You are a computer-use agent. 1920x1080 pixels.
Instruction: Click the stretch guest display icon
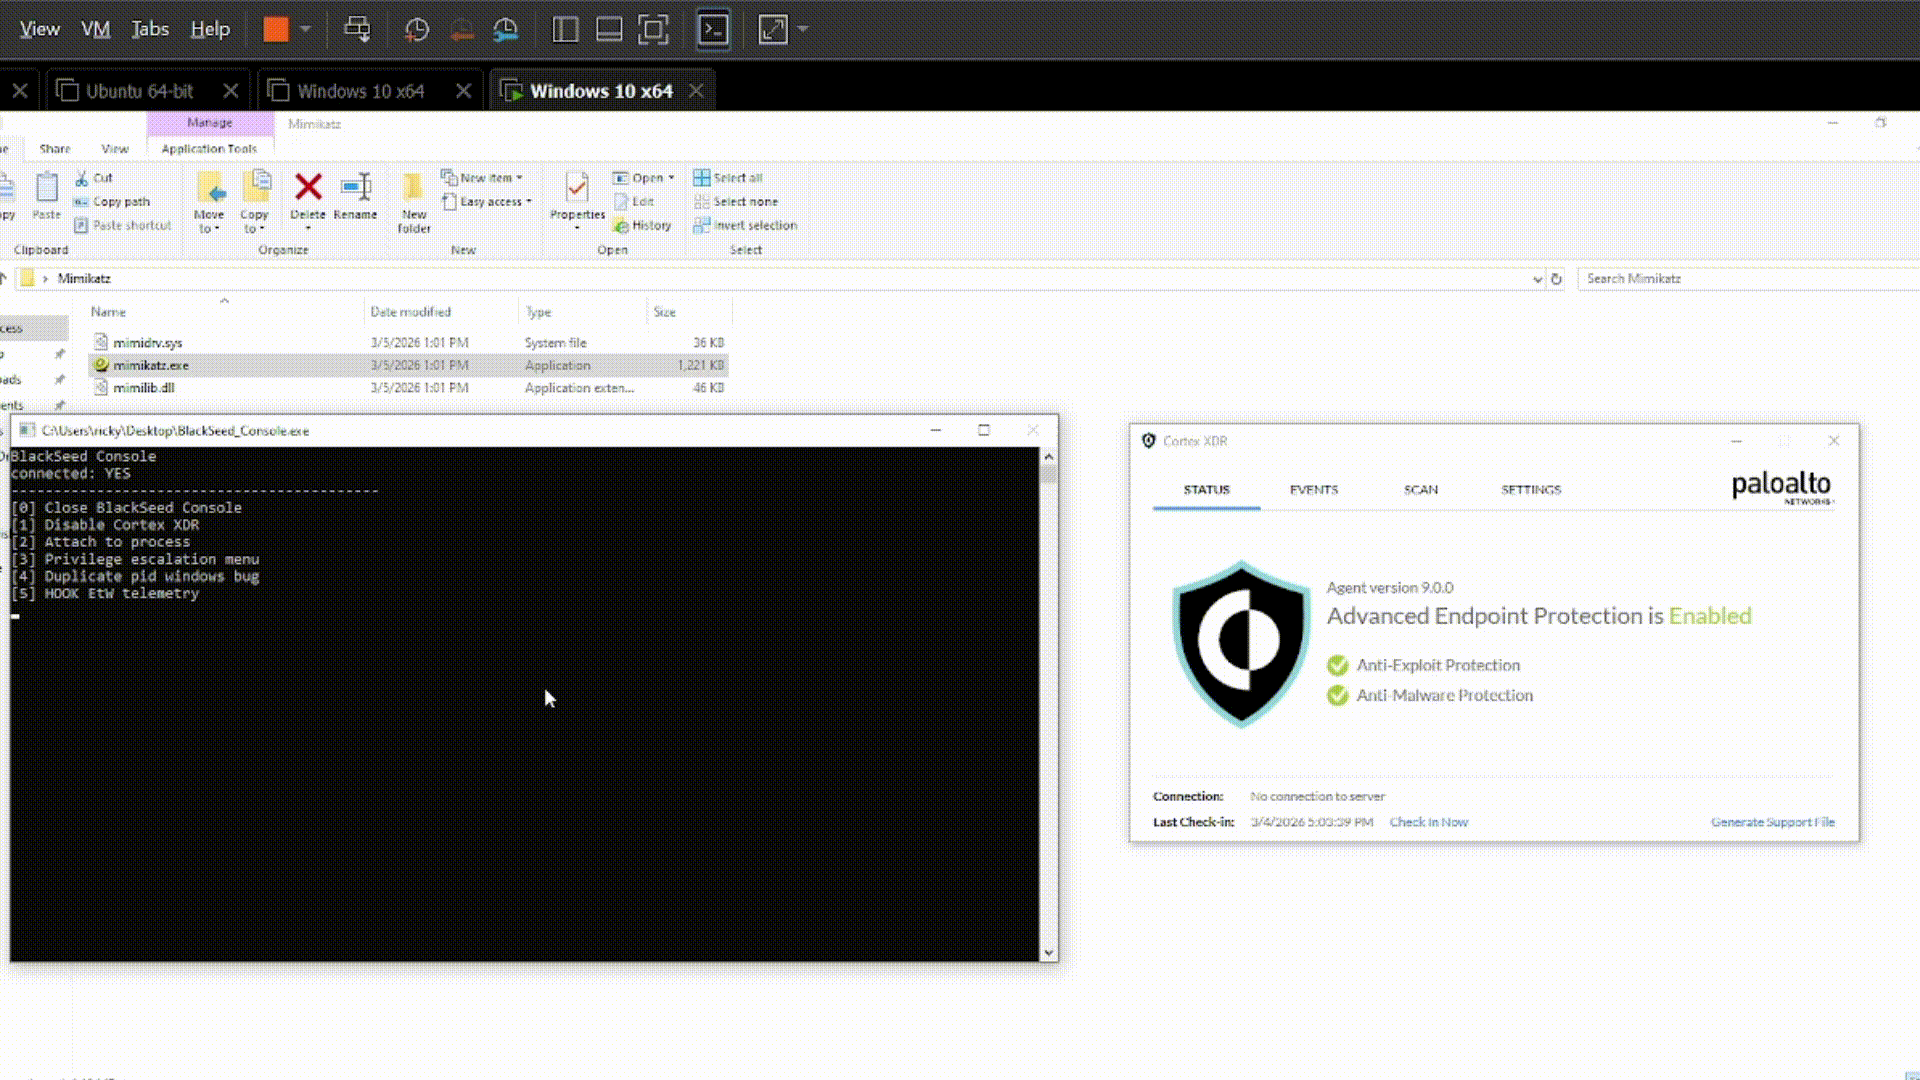[773, 30]
